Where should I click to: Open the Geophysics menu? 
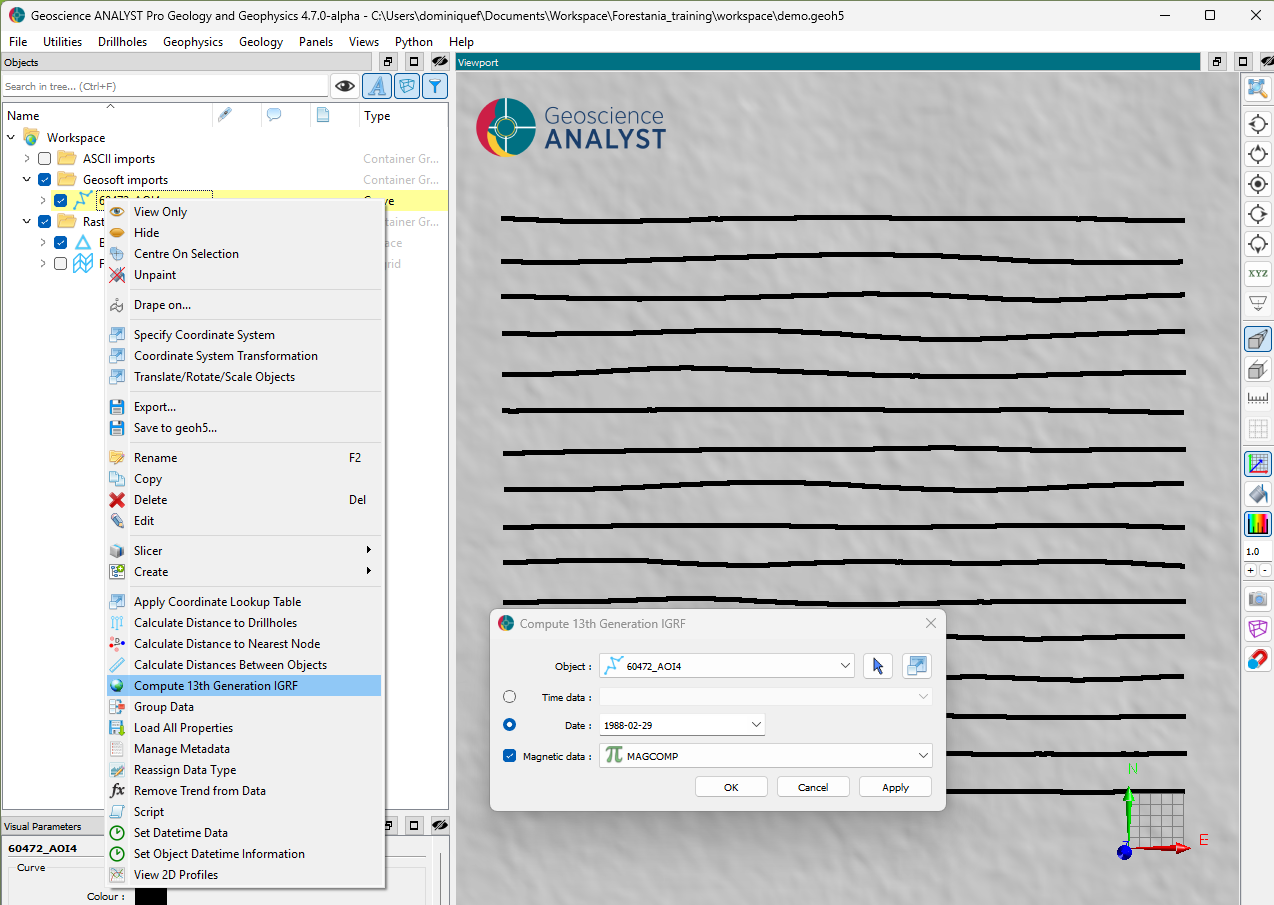click(x=193, y=42)
